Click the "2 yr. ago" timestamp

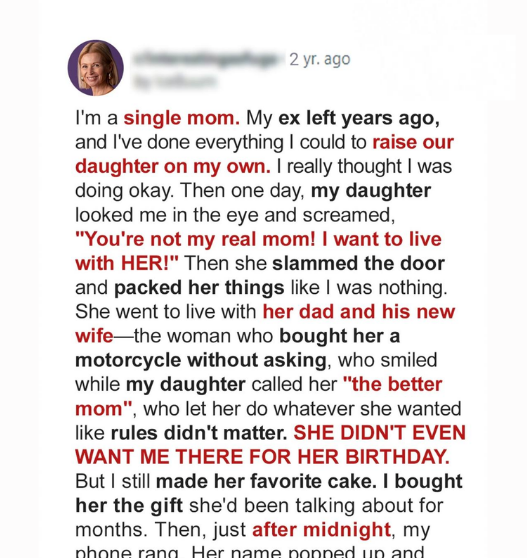(320, 59)
